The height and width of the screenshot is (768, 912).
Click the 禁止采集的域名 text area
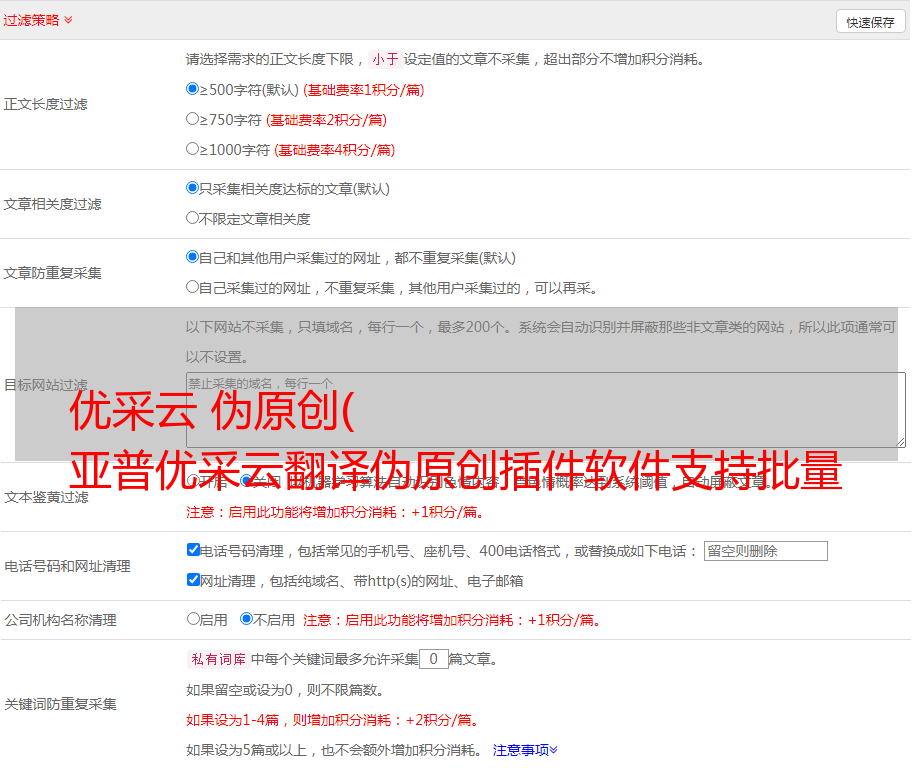tap(545, 410)
